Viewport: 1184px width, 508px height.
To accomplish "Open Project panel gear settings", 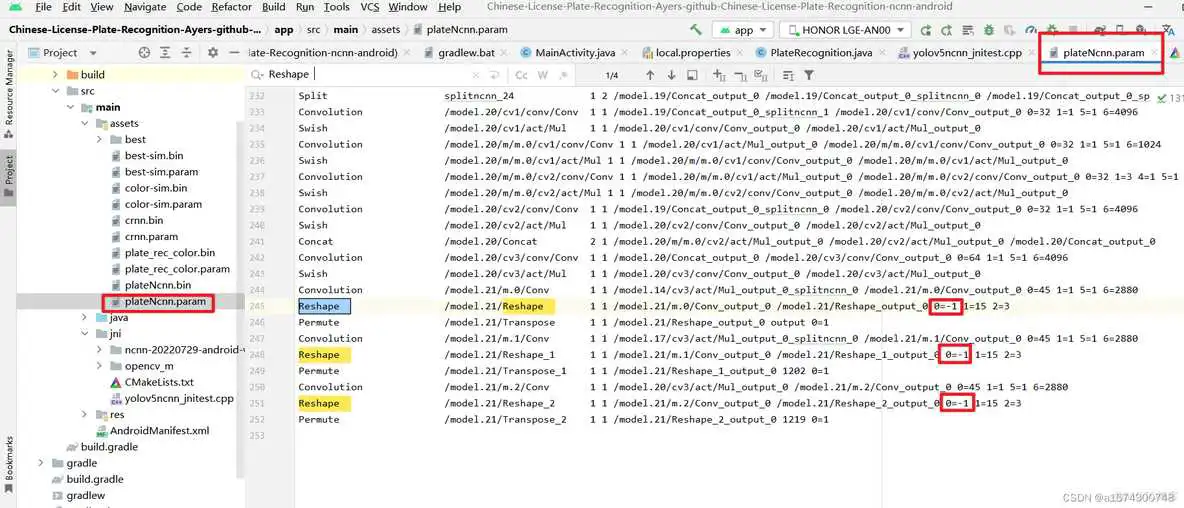I will pyautogui.click(x=212, y=53).
